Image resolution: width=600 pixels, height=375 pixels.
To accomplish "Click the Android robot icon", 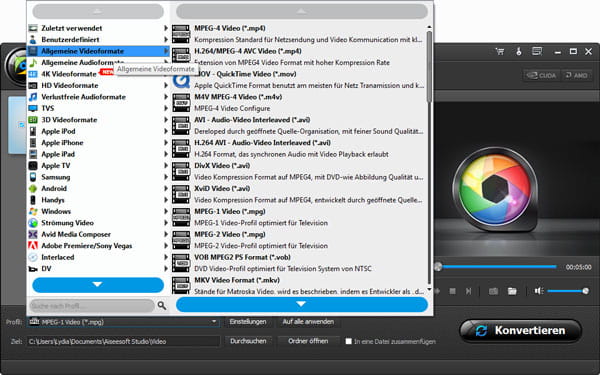I will (33, 189).
